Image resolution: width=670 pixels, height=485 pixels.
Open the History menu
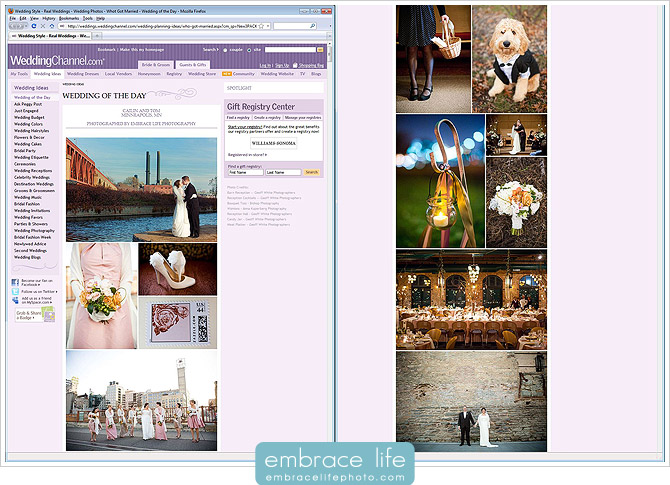(49, 18)
